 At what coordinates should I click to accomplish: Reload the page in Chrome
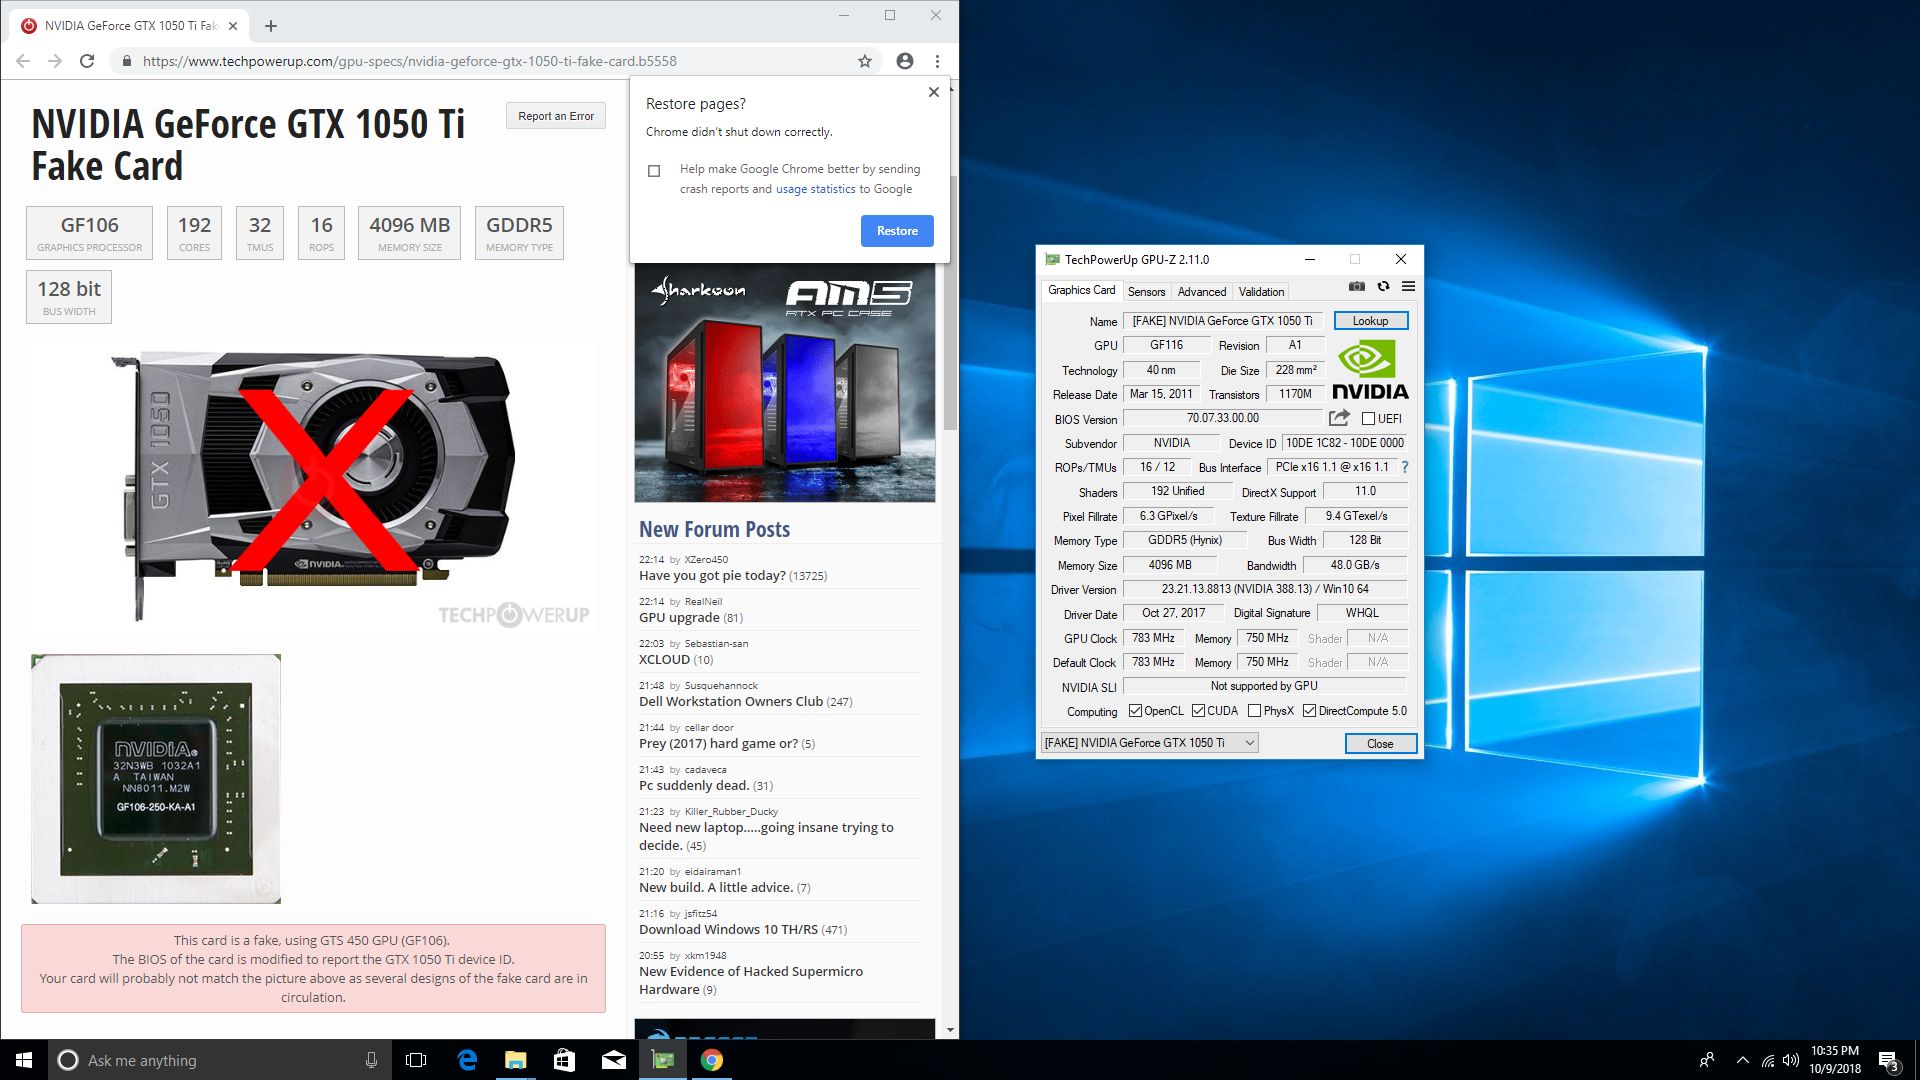coord(87,61)
